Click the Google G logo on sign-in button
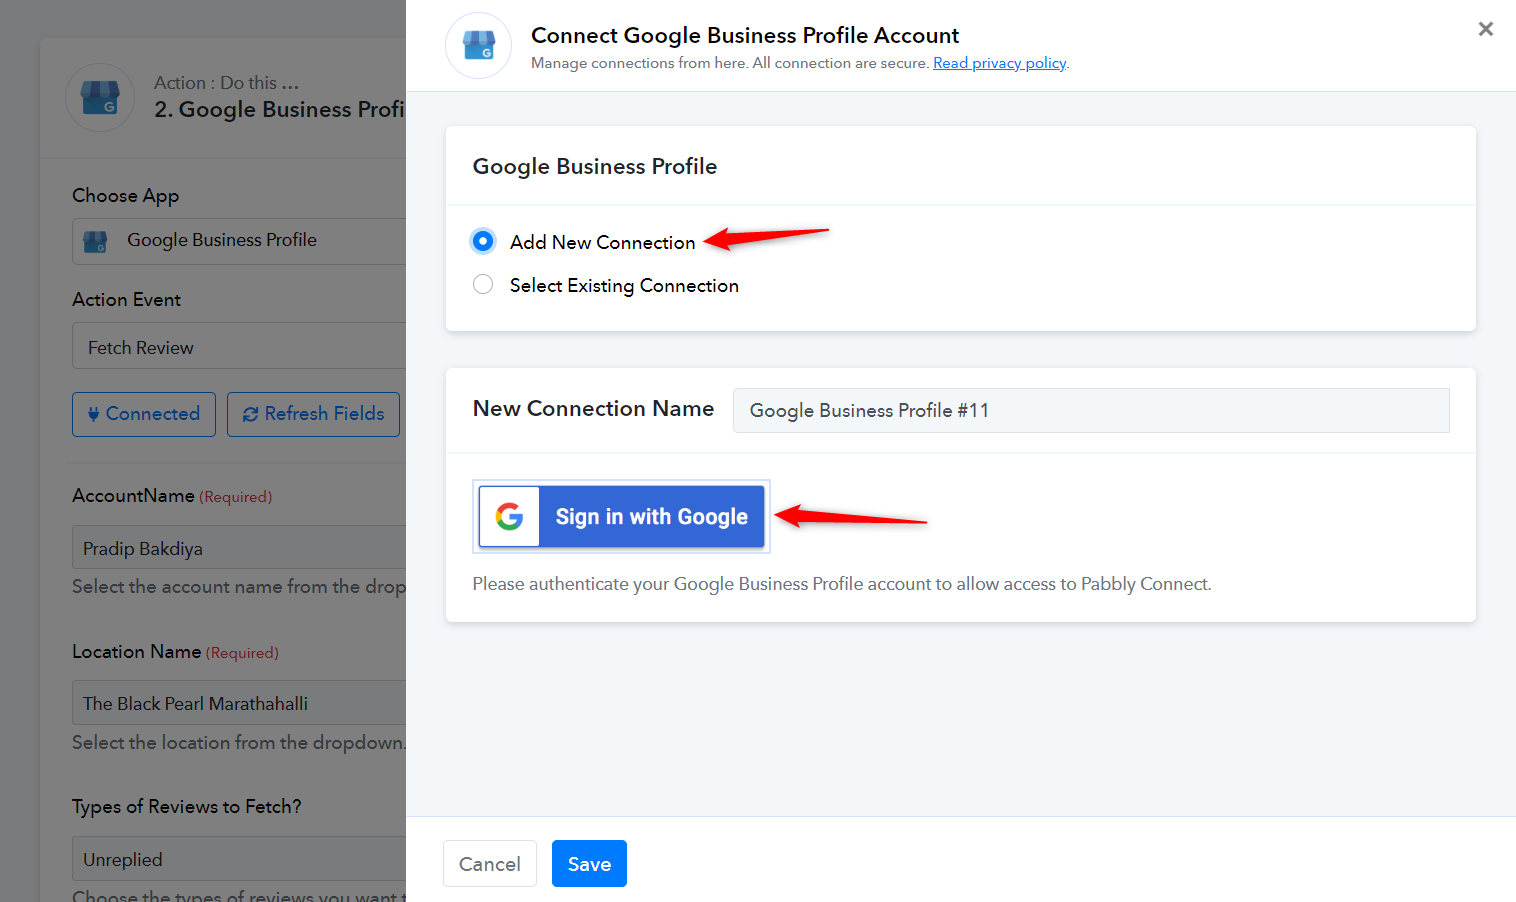This screenshot has width=1516, height=902. [x=510, y=516]
